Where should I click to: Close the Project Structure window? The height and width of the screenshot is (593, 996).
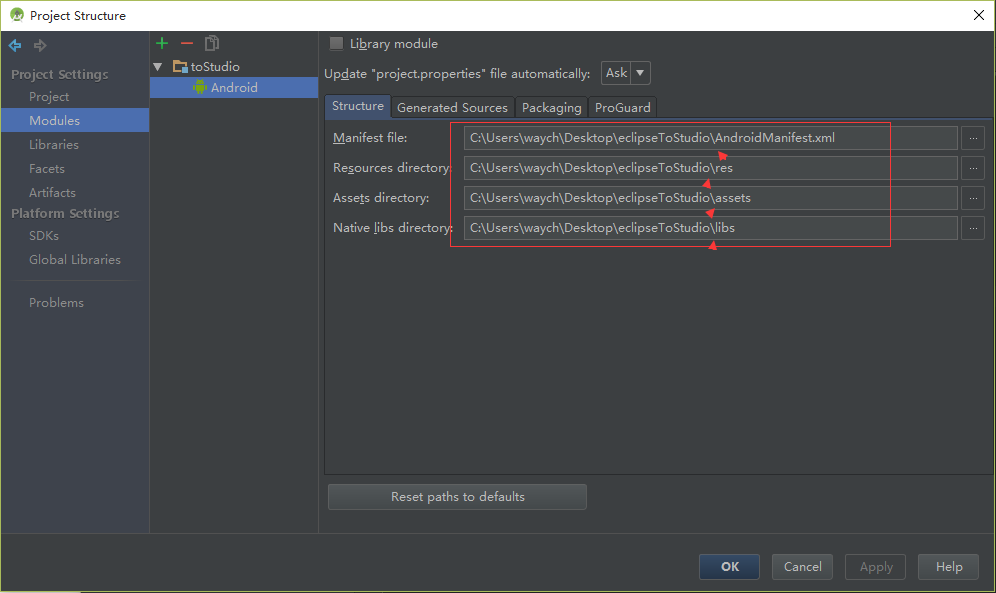(x=979, y=15)
